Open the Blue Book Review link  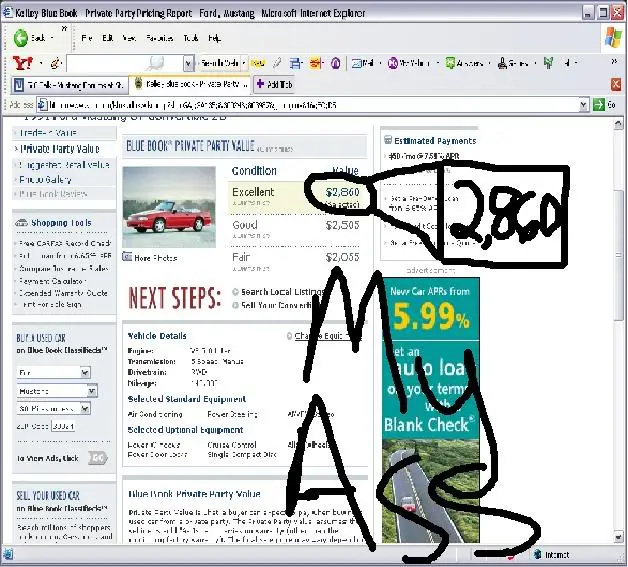pyautogui.click(x=53, y=194)
